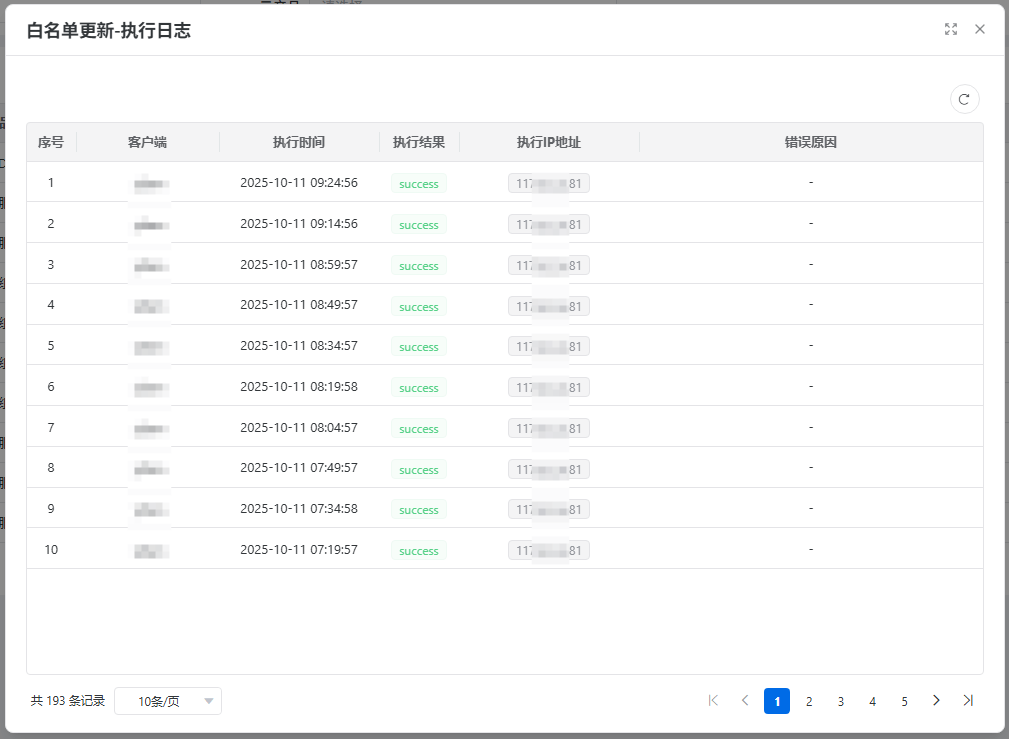This screenshot has height=739, width=1009.
Task: Jump to the last page
Action: click(968, 701)
